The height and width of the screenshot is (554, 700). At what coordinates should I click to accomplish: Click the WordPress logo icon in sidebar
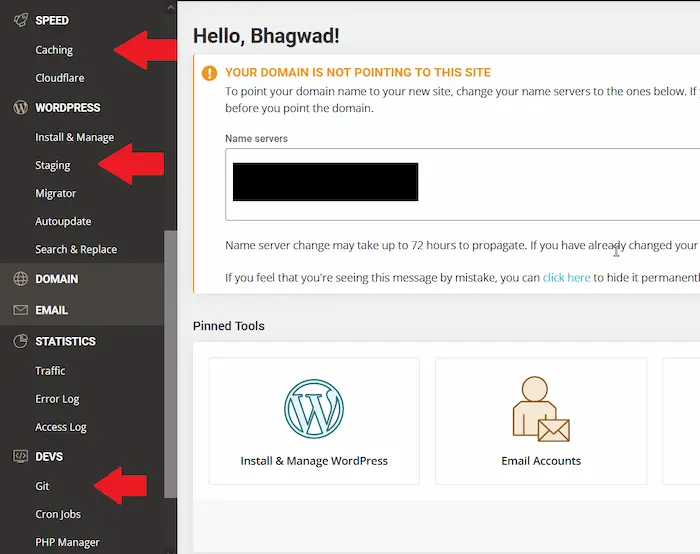[x=21, y=108]
